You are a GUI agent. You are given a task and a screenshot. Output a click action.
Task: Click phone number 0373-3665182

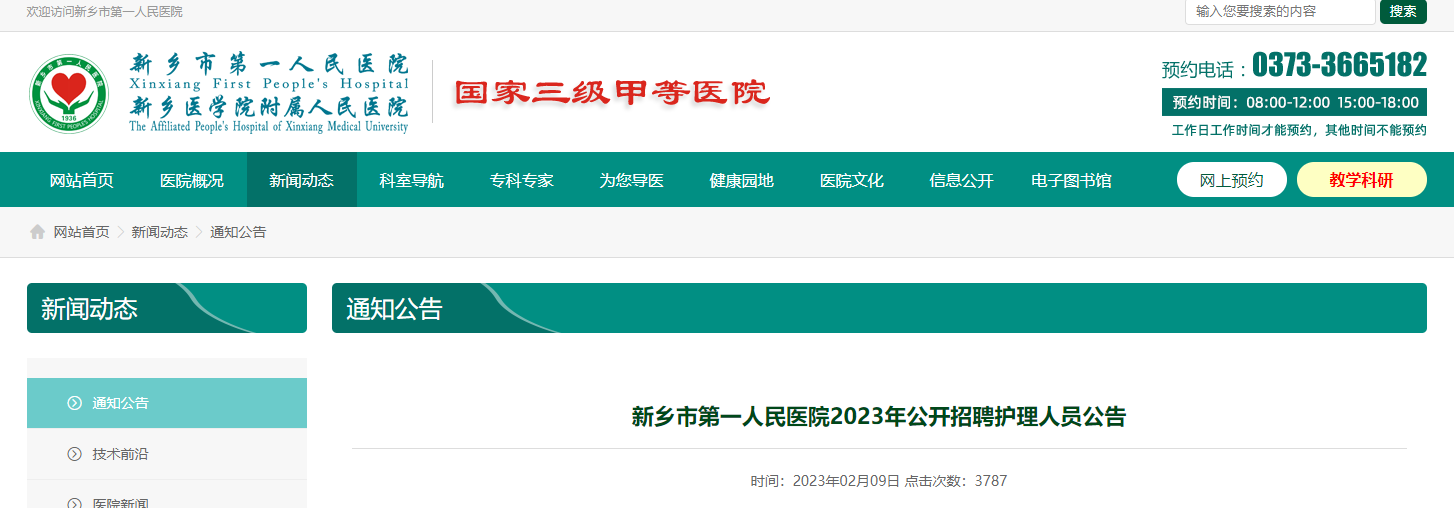tap(1340, 65)
